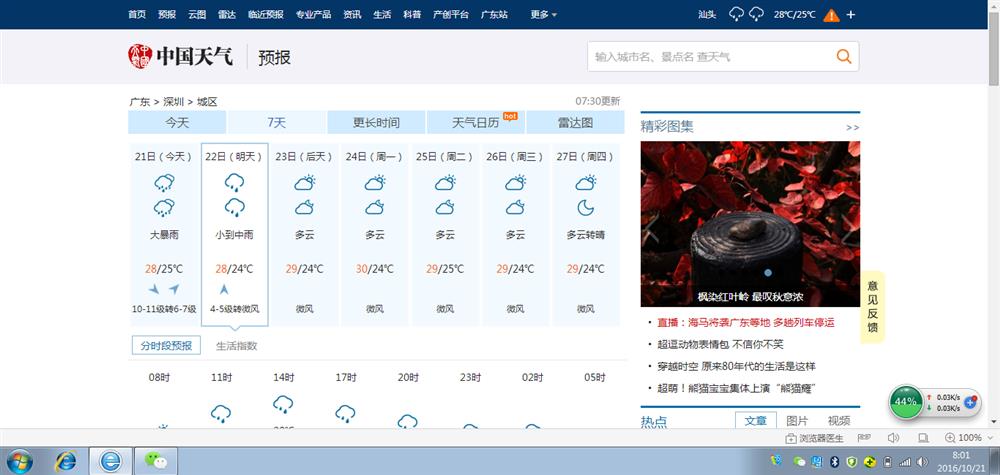Click the plus icon to add city
Viewport: 1000px width, 475px height.
[x=851, y=15]
